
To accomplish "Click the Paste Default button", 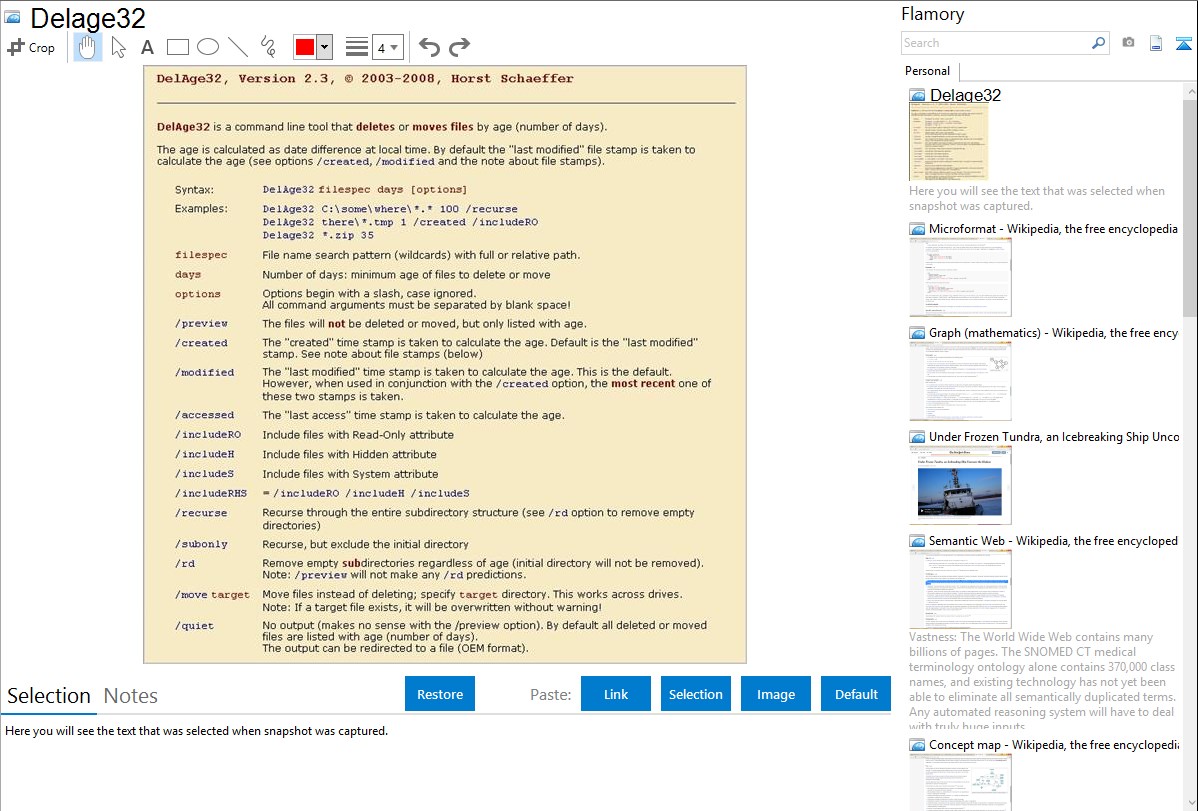I will [x=856, y=694].
